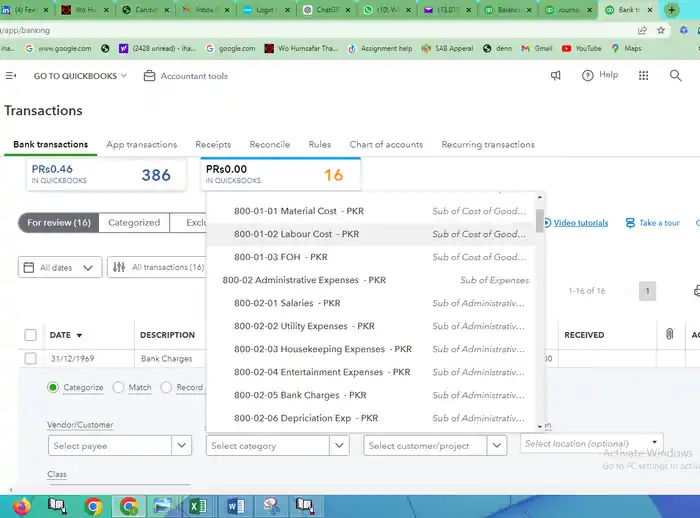
Task: Show the Categorized transactions list
Action: [134, 222]
